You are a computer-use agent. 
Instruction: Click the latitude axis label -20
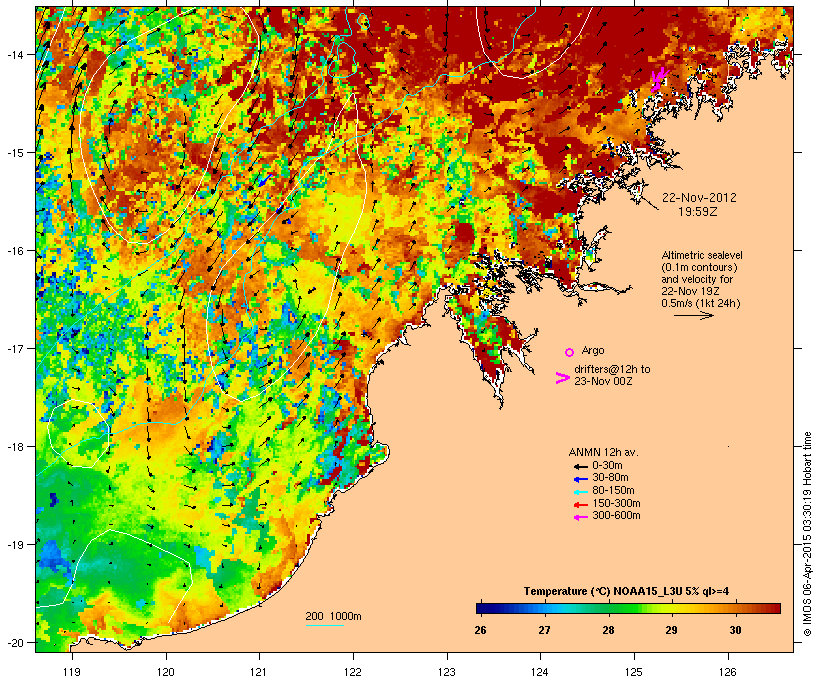click(x=14, y=642)
